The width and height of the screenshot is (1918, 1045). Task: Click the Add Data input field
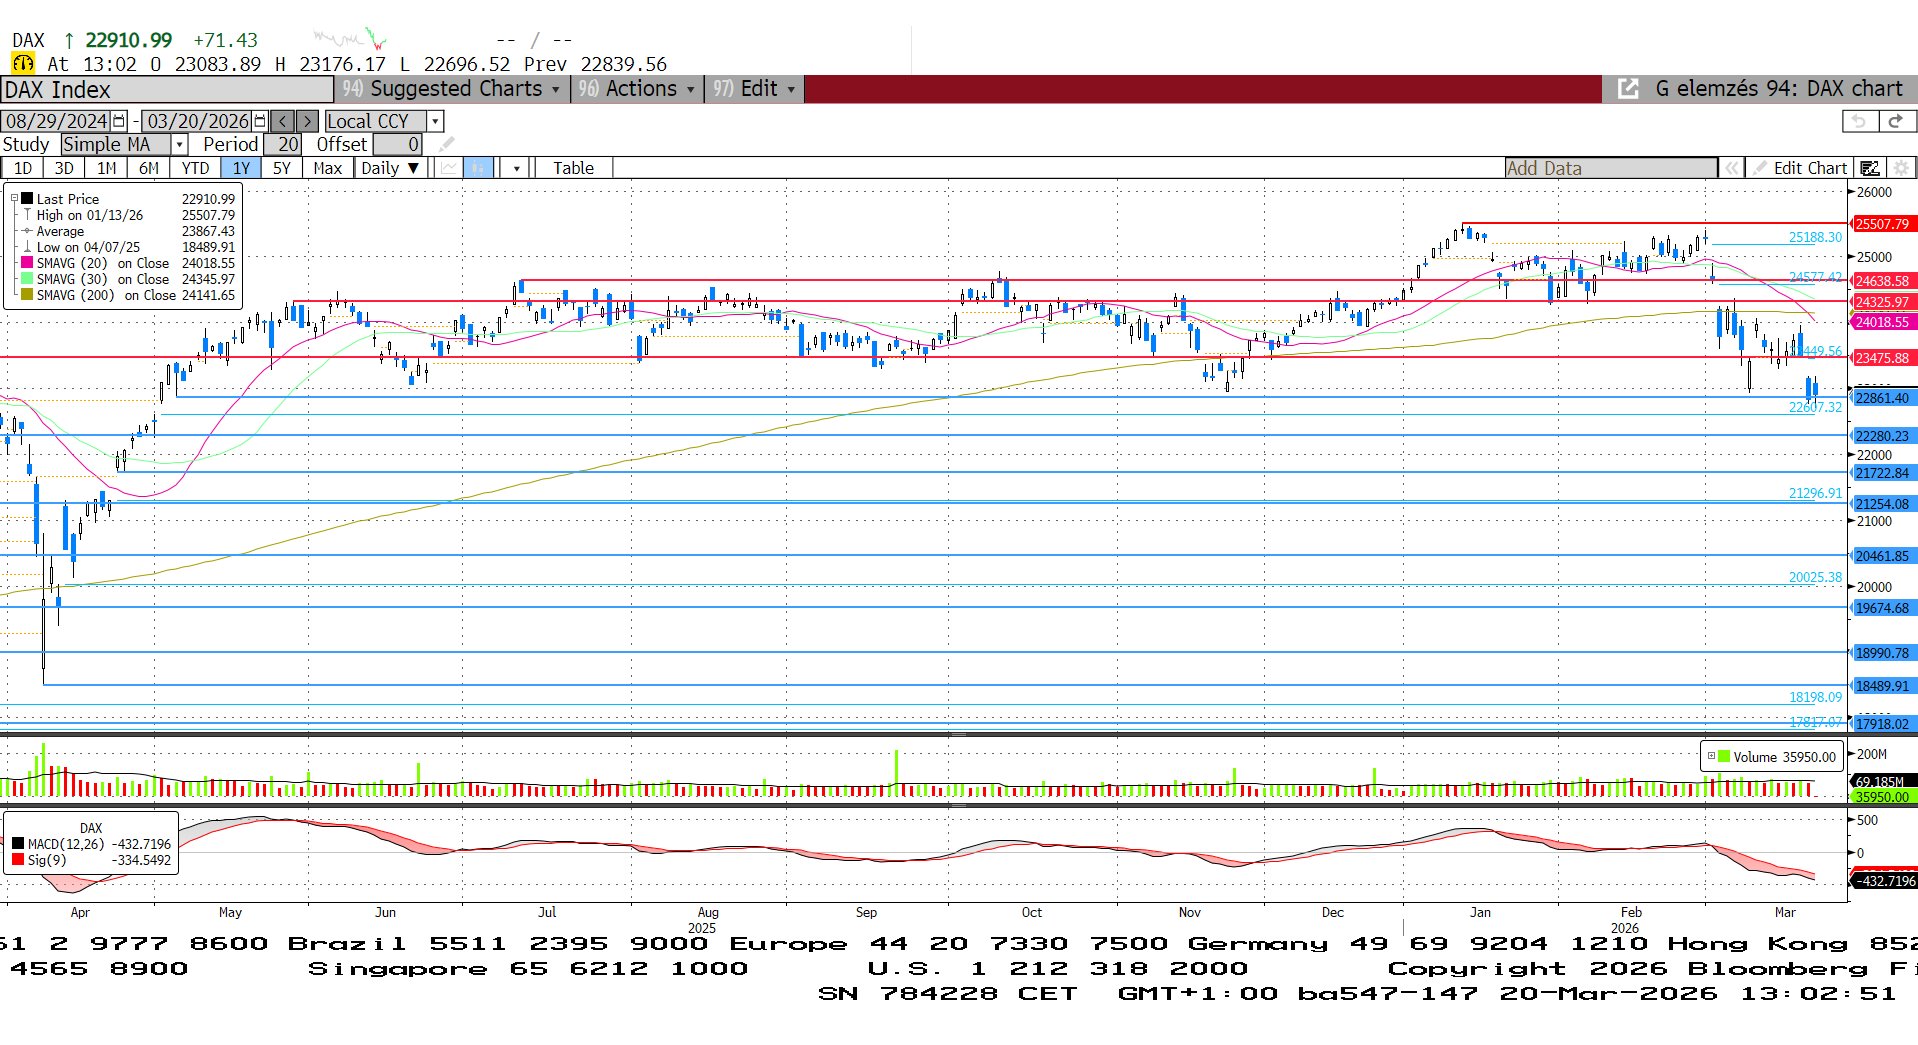pyautogui.click(x=1610, y=168)
